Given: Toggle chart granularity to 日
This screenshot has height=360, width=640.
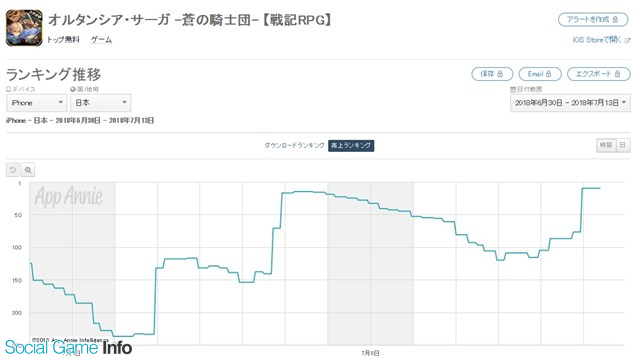Looking at the screenshot, I should pos(623,145).
